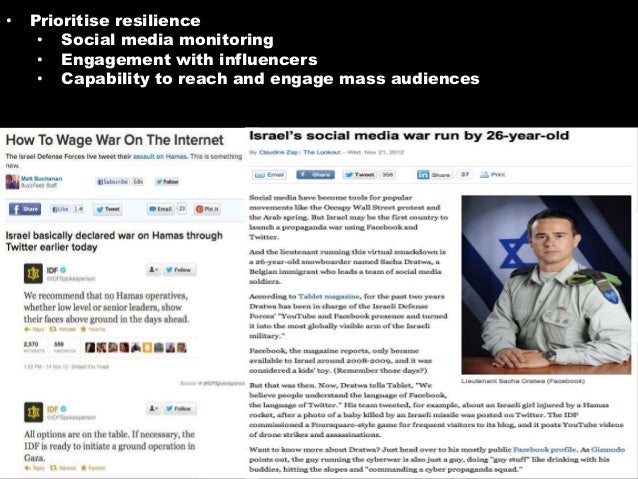Click the Email button in Yahoo article

coord(269,175)
